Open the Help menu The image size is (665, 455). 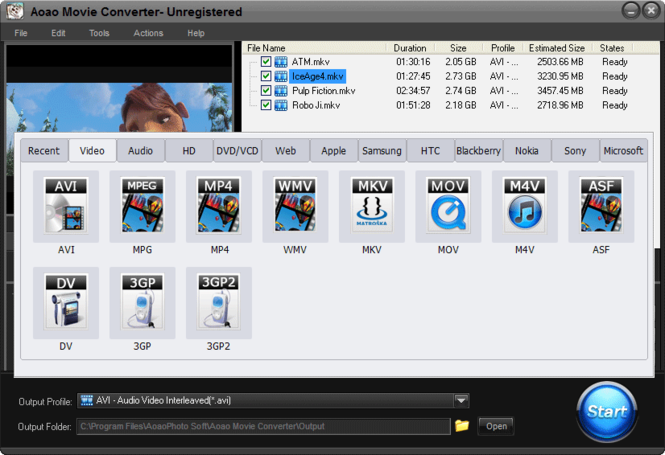click(196, 33)
